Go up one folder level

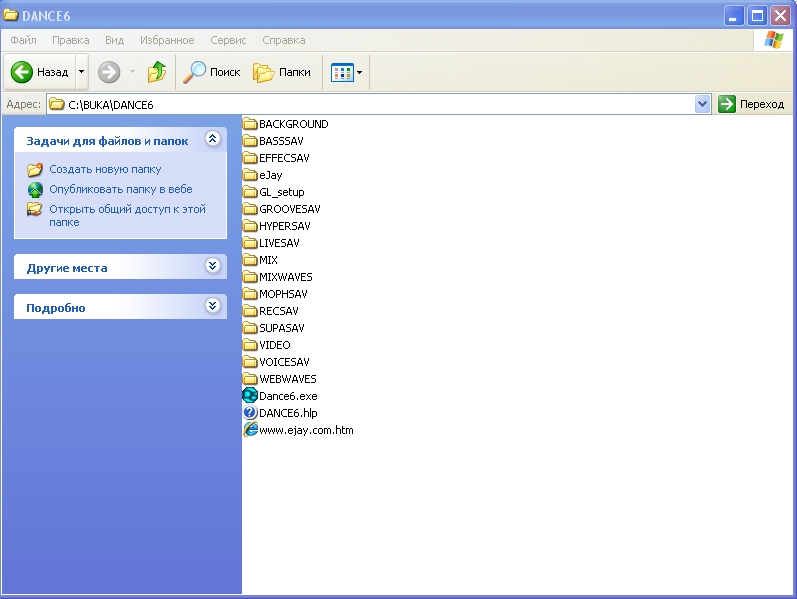tap(157, 72)
